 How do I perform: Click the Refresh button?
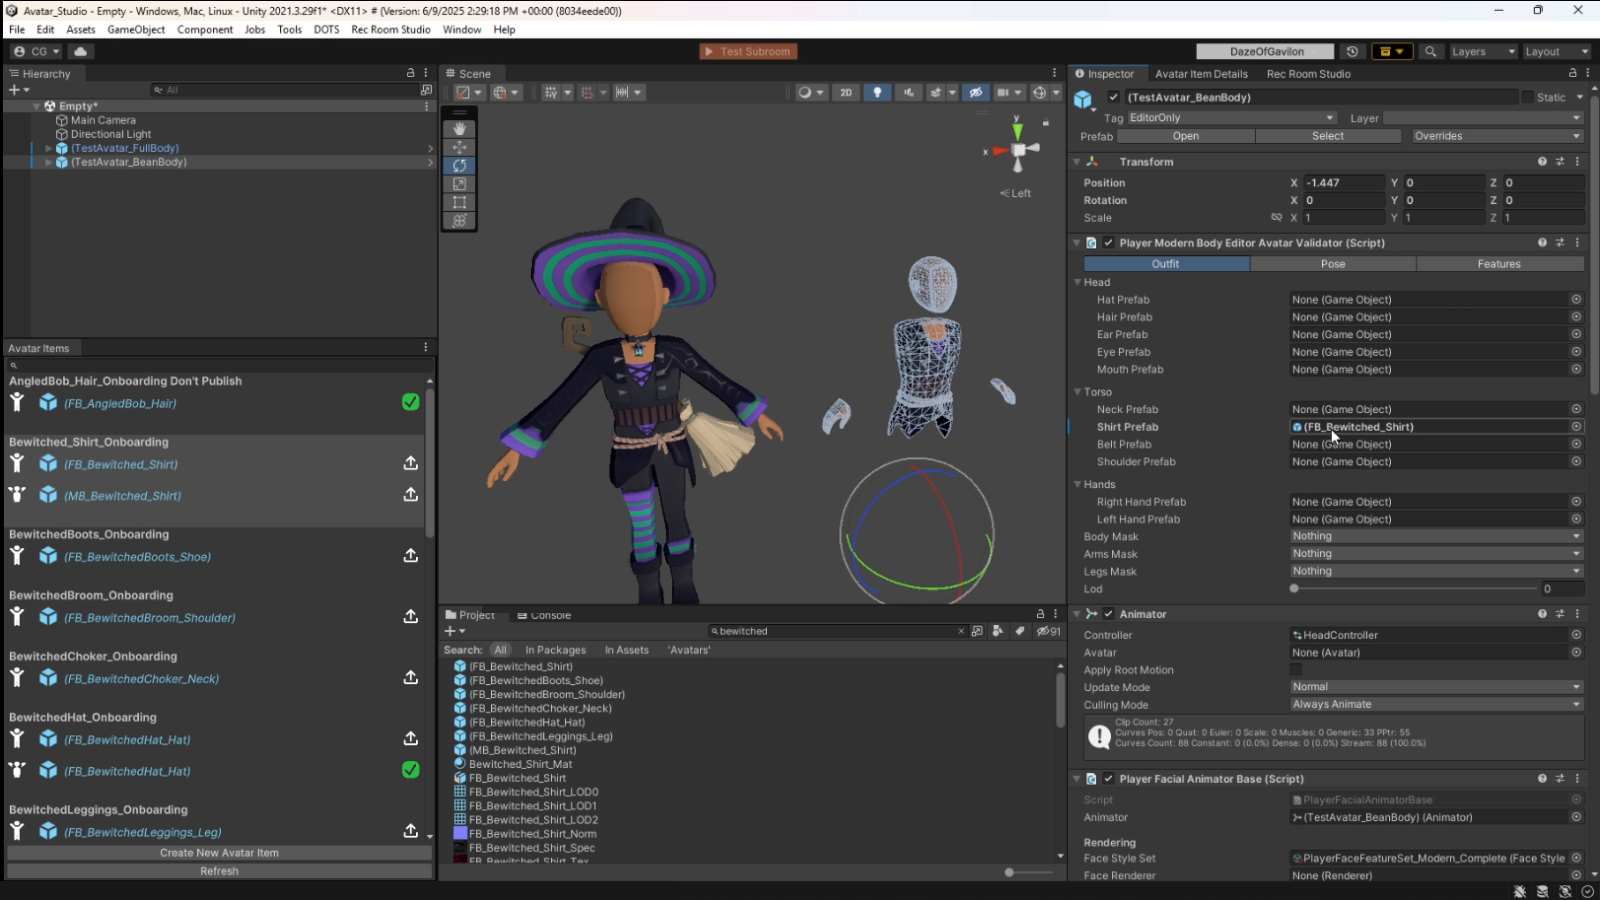(x=219, y=871)
